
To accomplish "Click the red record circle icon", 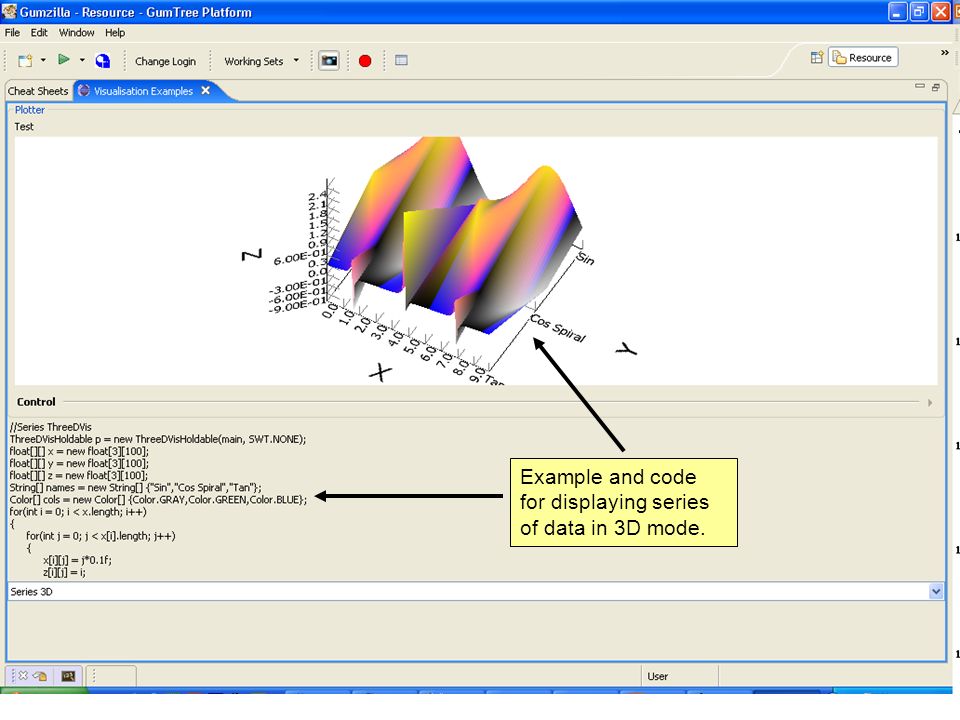I will 365,61.
